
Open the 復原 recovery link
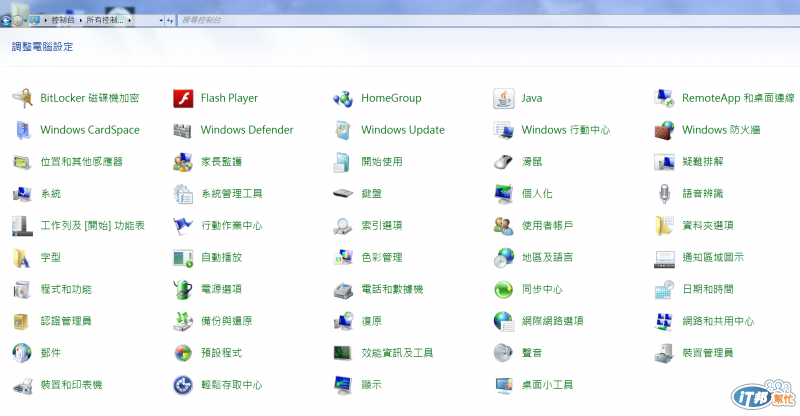pyautogui.click(x=371, y=321)
